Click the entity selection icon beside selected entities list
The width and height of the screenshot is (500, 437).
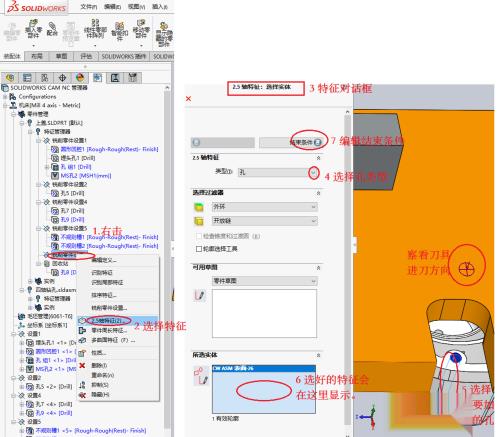point(201,375)
